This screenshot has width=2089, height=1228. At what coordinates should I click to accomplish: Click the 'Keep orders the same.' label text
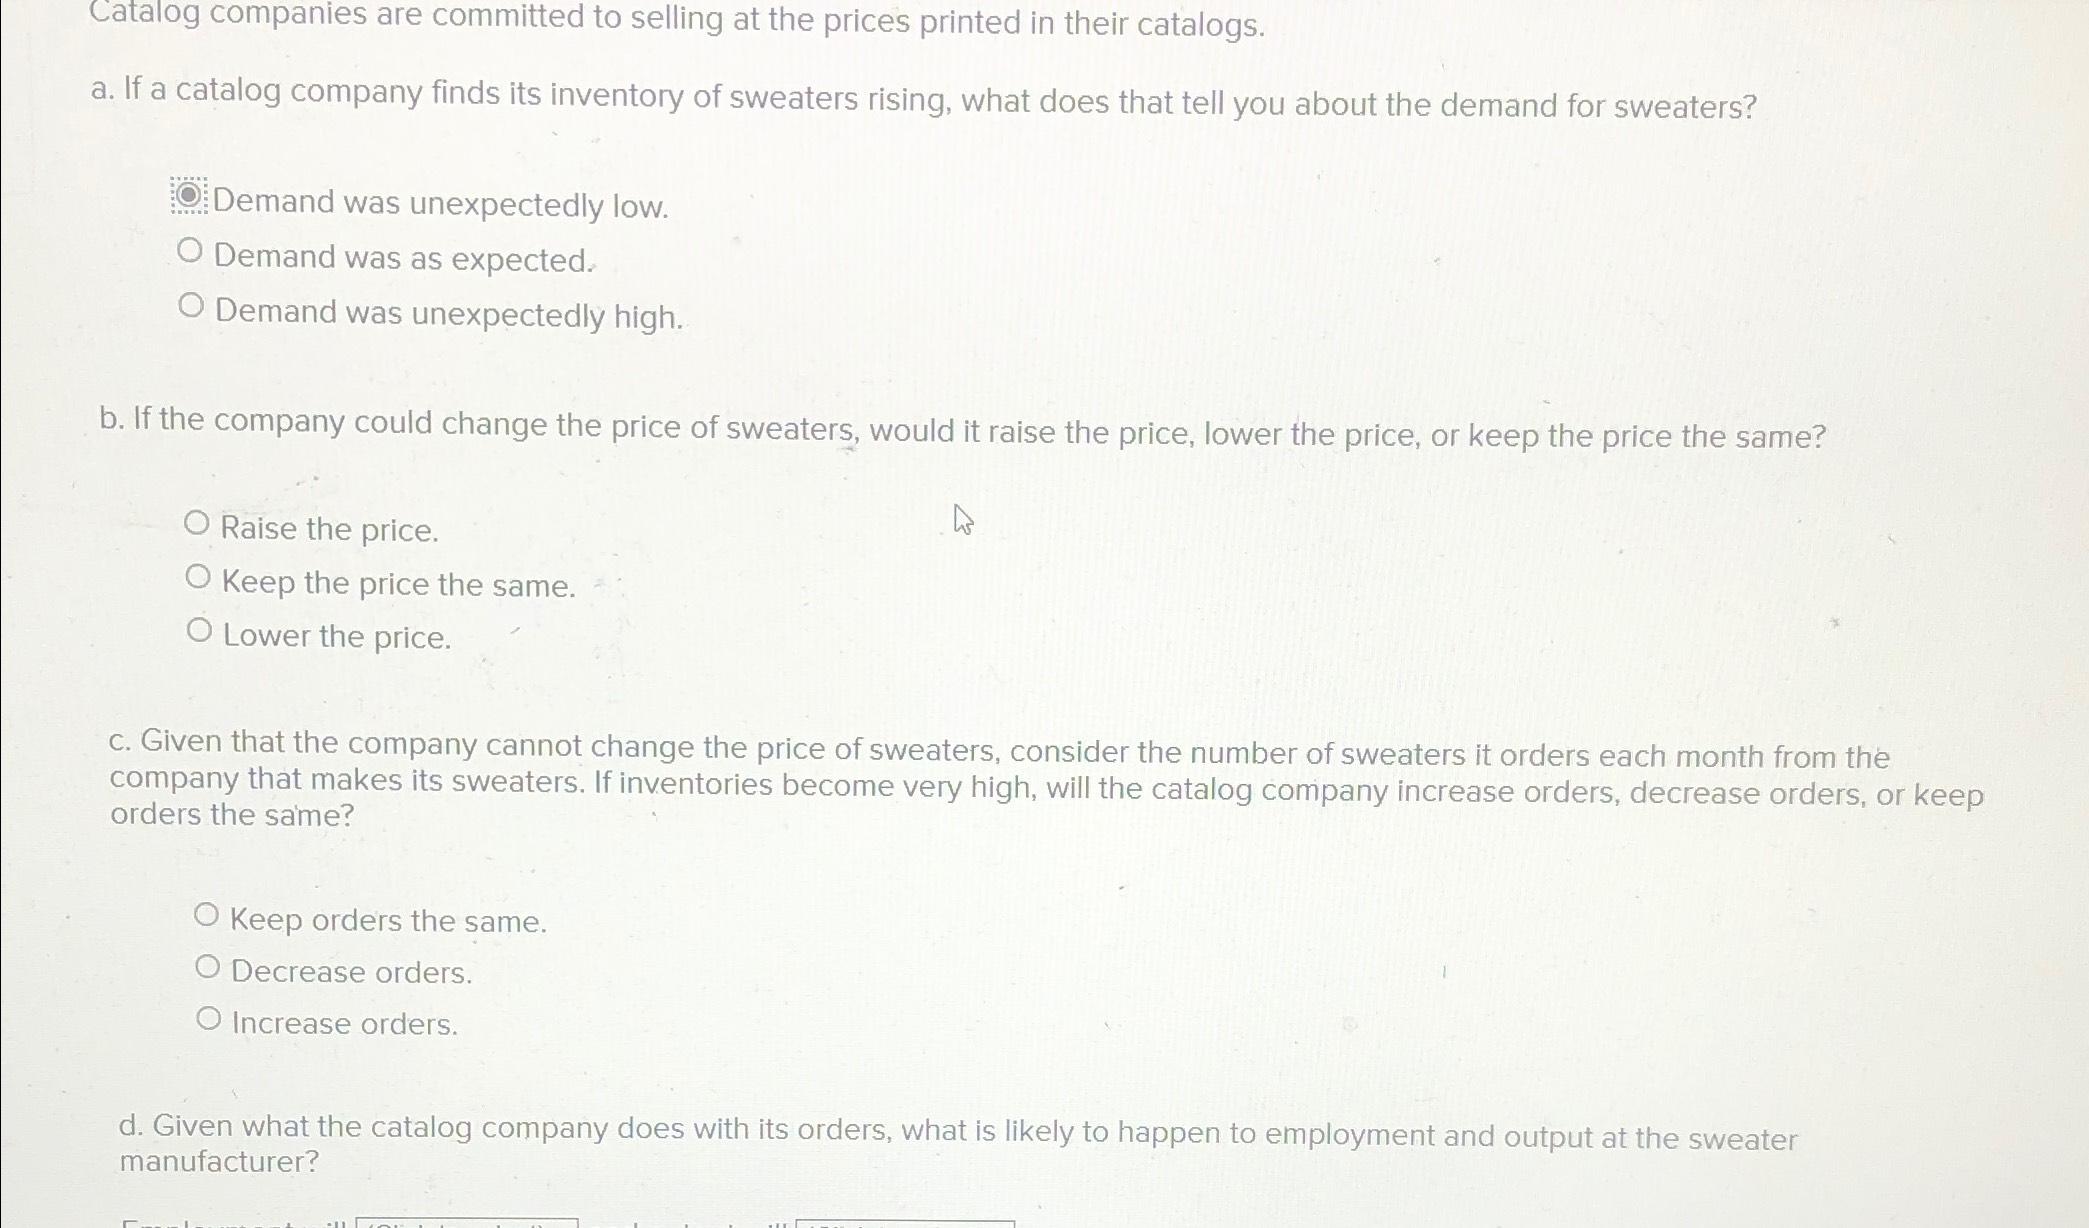tap(389, 920)
